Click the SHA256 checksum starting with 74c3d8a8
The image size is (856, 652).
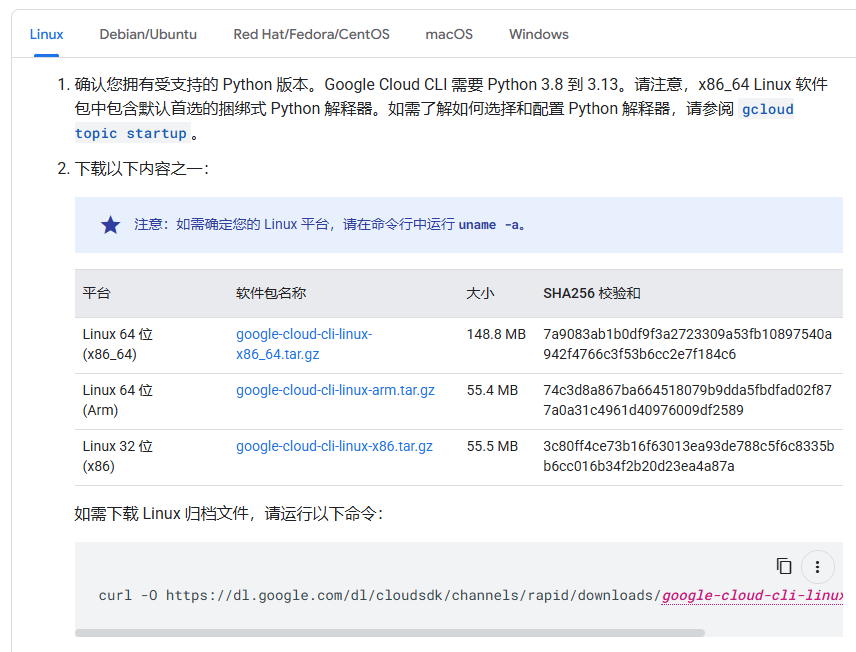tap(687, 400)
